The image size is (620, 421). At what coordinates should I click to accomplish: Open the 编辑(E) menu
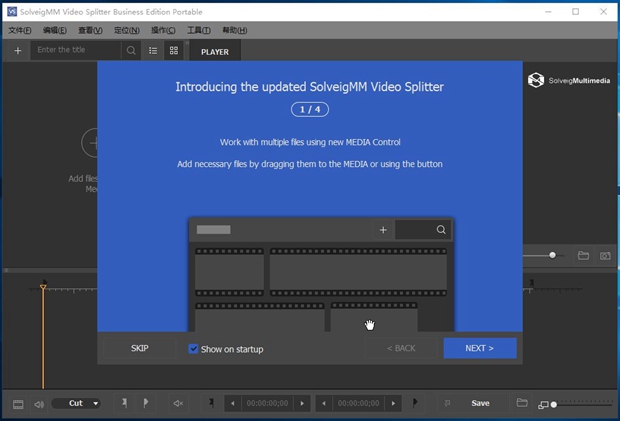click(55, 30)
